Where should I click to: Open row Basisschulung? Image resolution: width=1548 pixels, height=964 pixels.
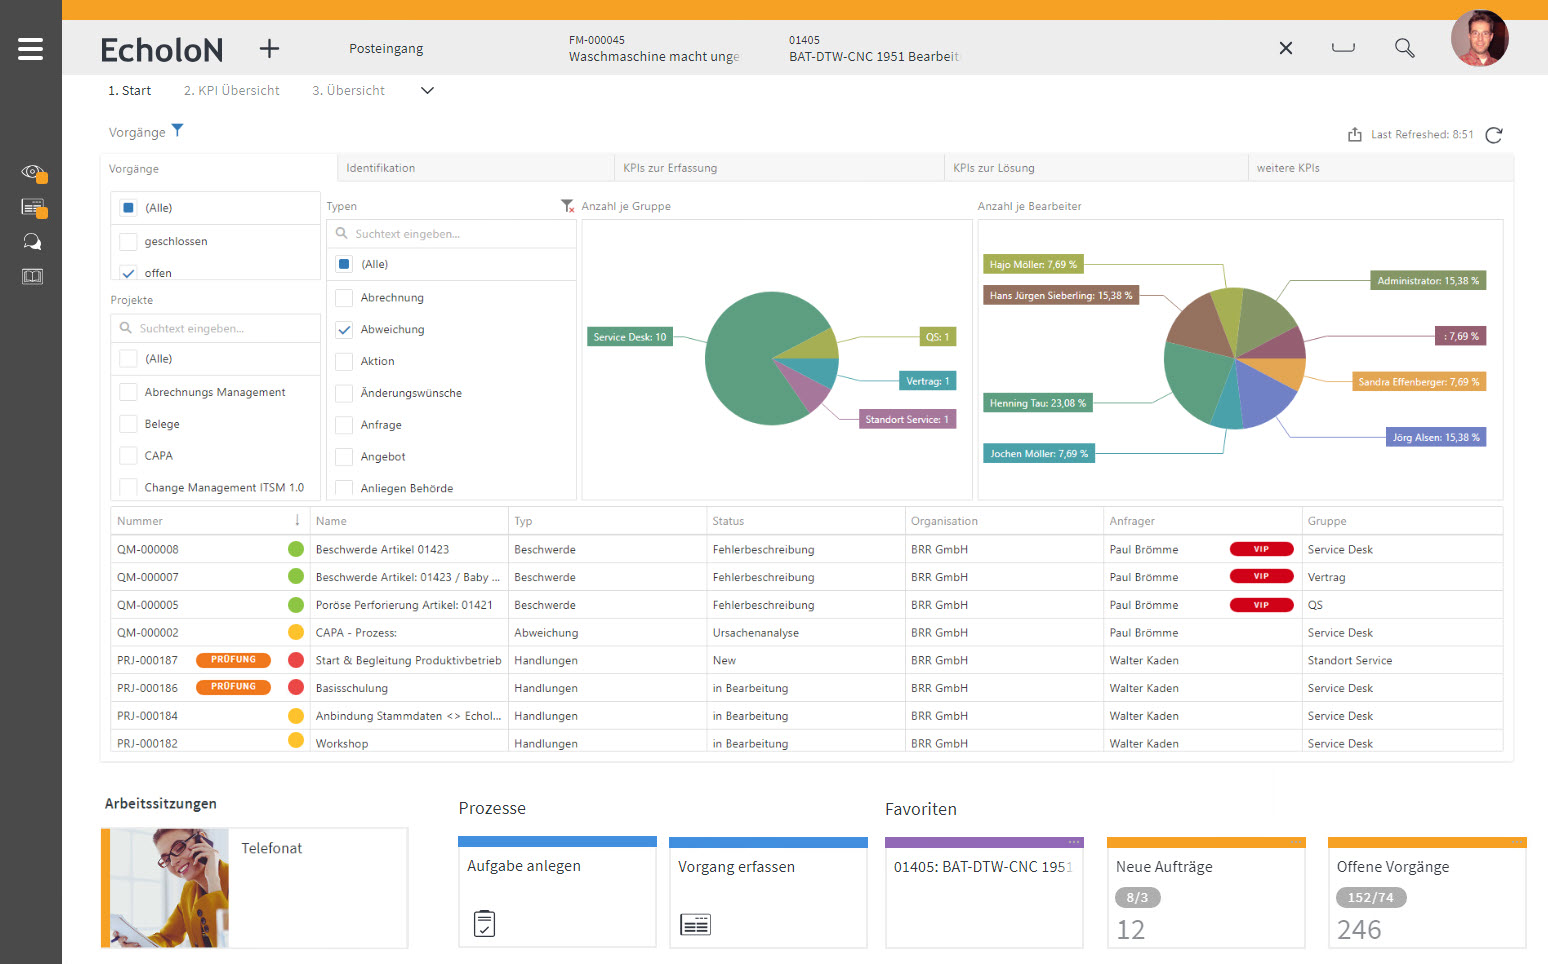(x=806, y=688)
